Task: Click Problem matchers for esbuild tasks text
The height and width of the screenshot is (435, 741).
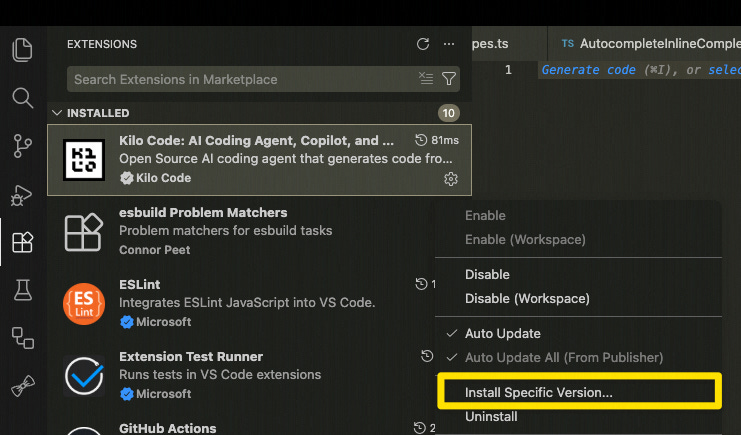Action: (225, 231)
